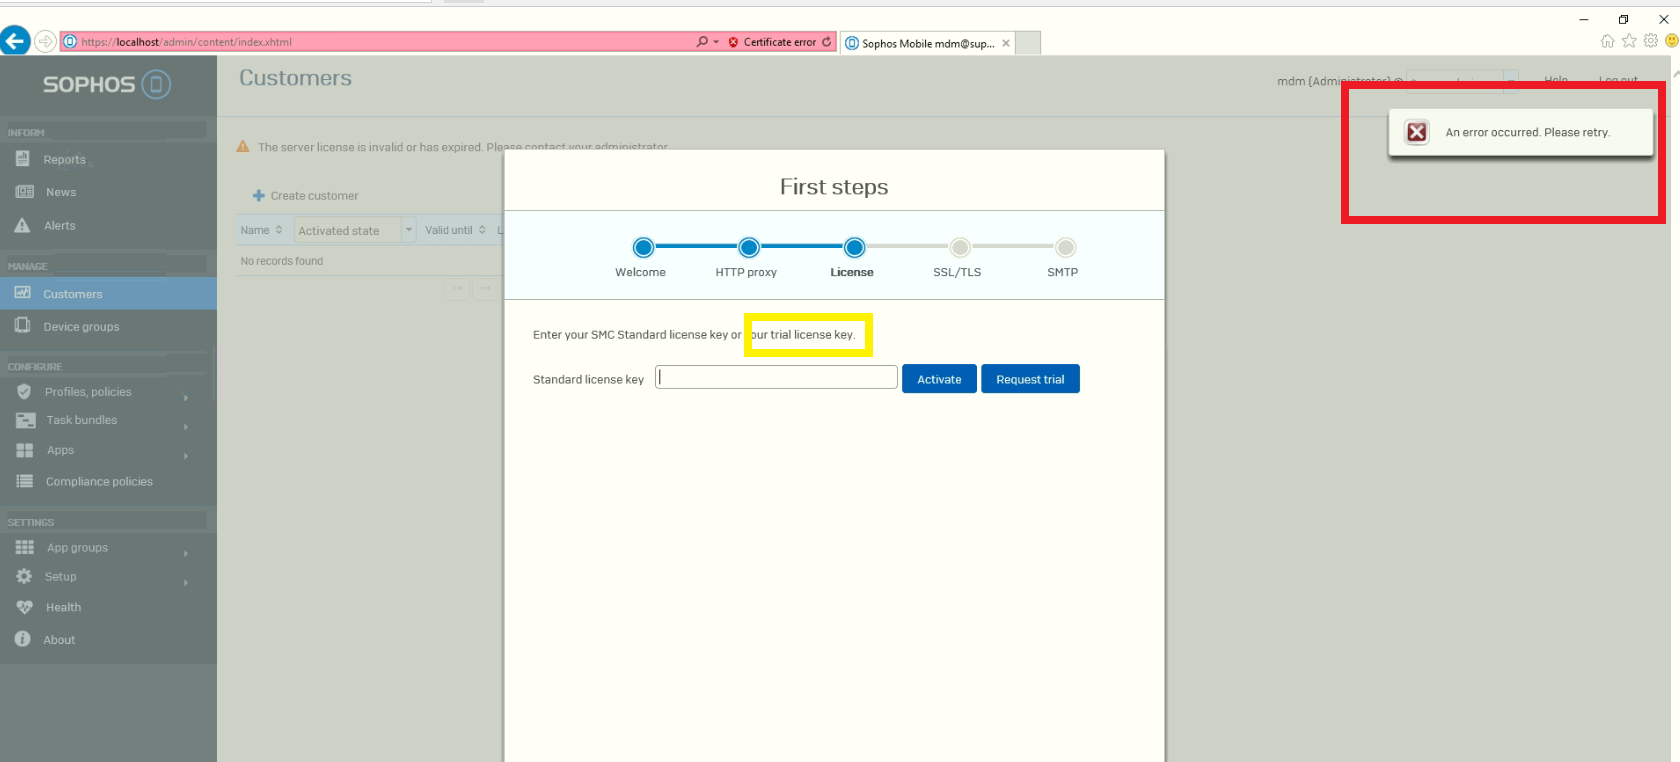Click the Compliance policies list icon
Viewport: 1680px width, 762px height.
click(x=25, y=481)
